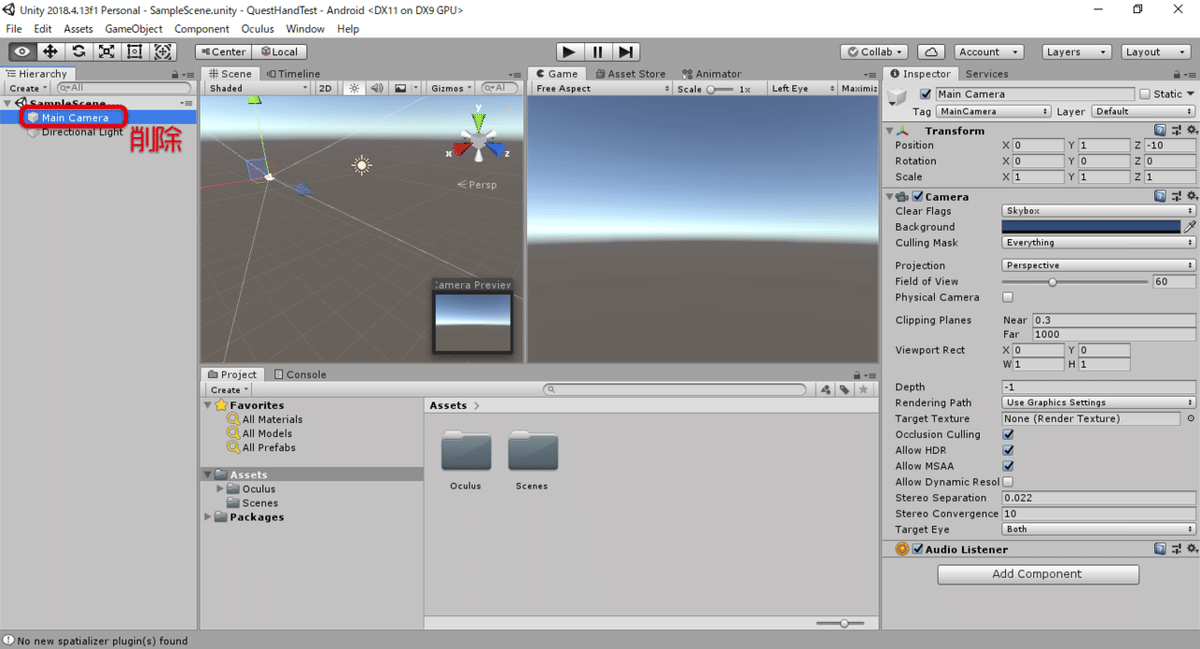Screen dimensions: 1200x649
Task: Select the Move tool
Action: (50, 51)
